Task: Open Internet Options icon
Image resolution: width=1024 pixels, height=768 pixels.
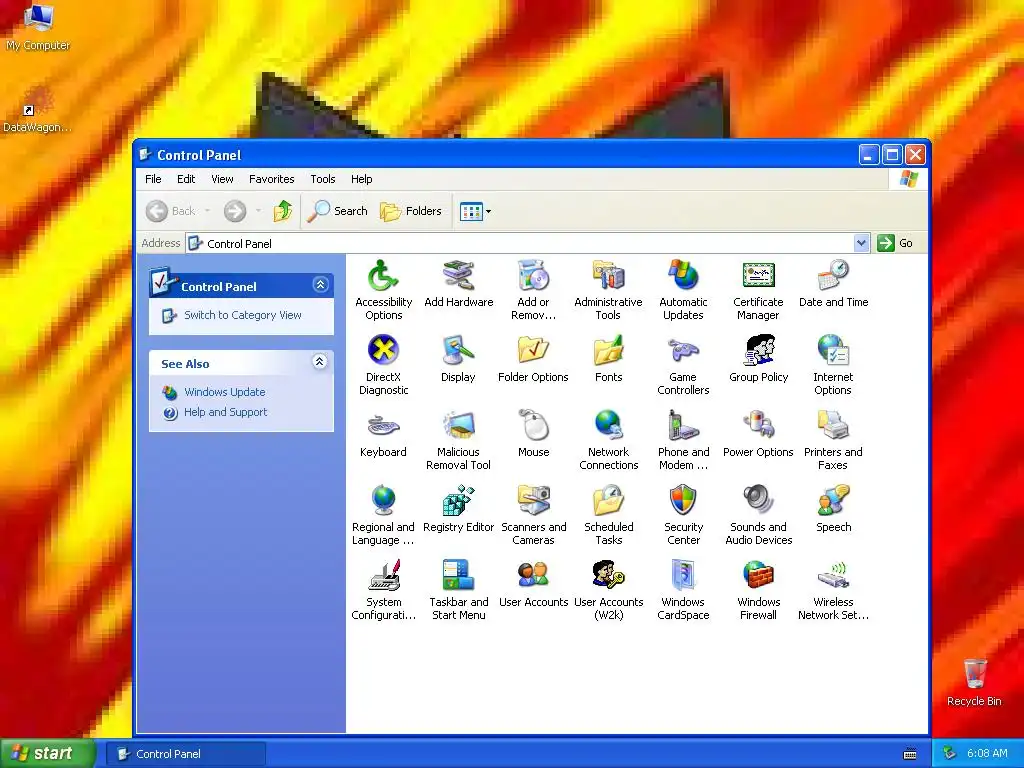Action: click(833, 351)
